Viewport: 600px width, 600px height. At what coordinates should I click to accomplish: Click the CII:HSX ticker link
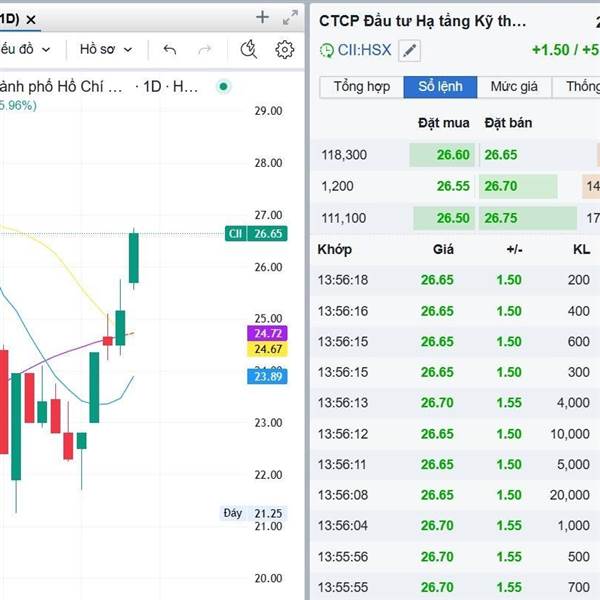[365, 50]
